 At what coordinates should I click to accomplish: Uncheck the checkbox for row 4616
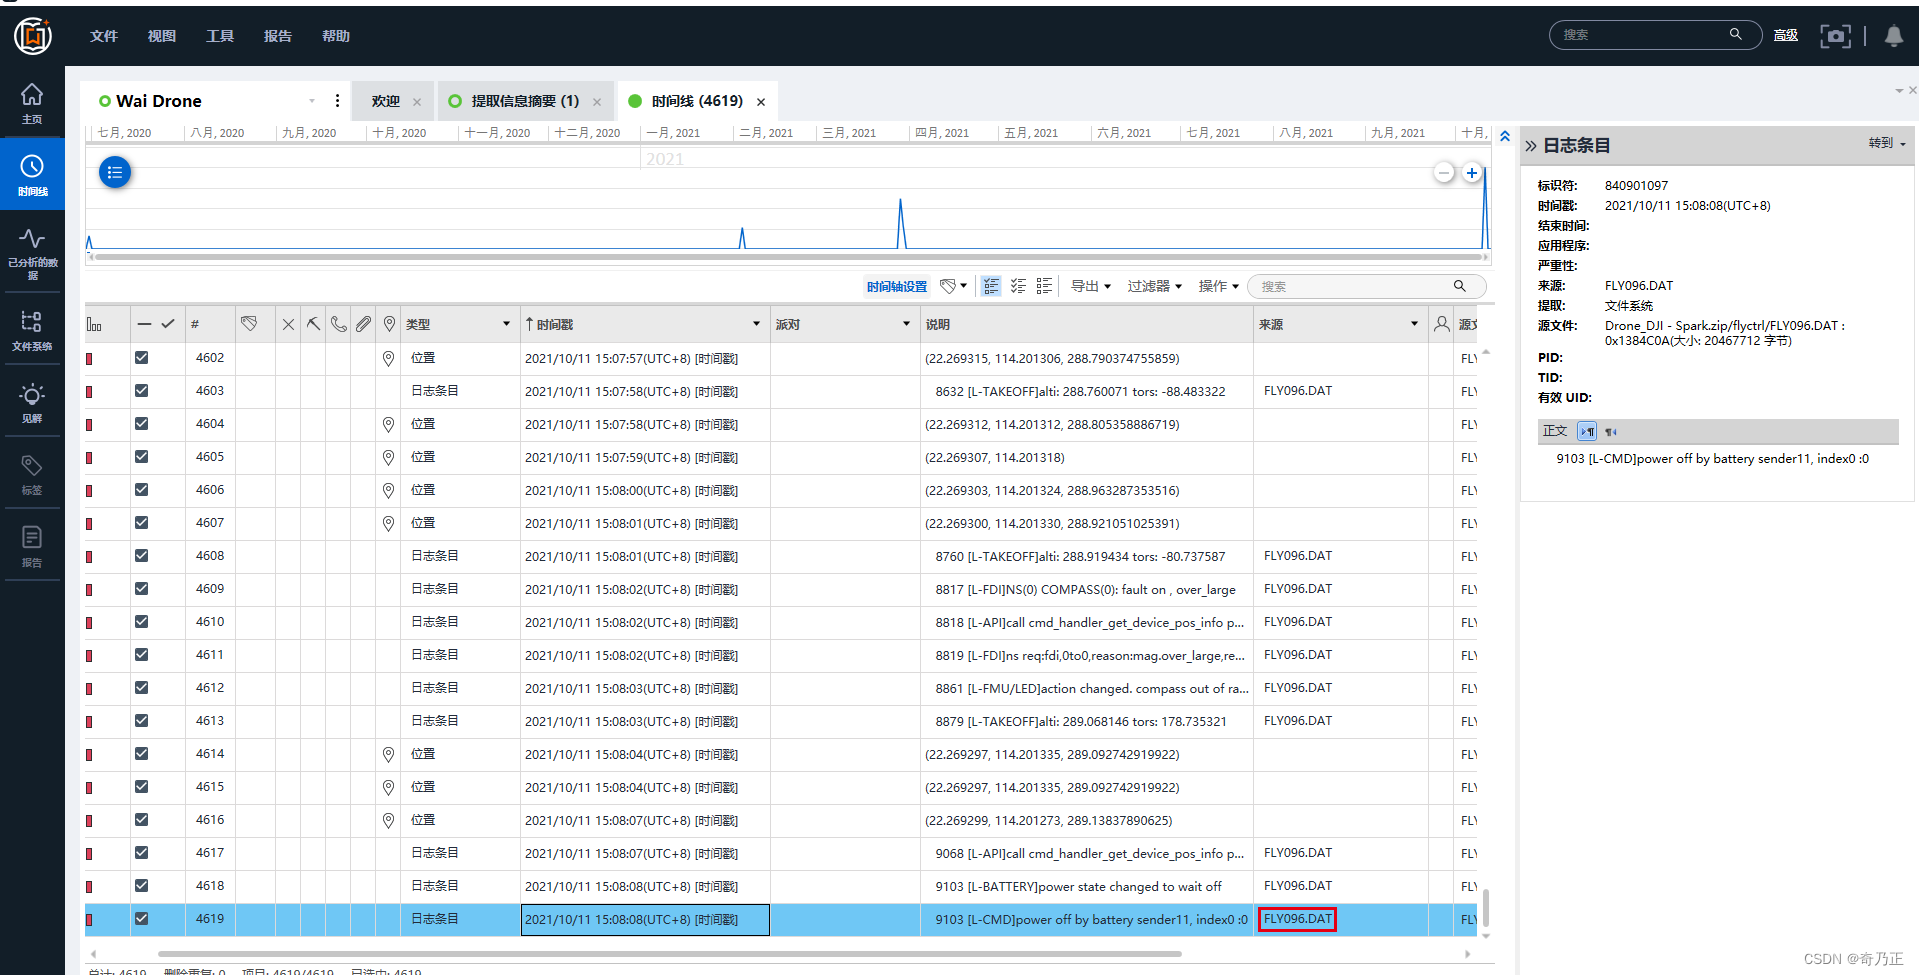click(141, 819)
